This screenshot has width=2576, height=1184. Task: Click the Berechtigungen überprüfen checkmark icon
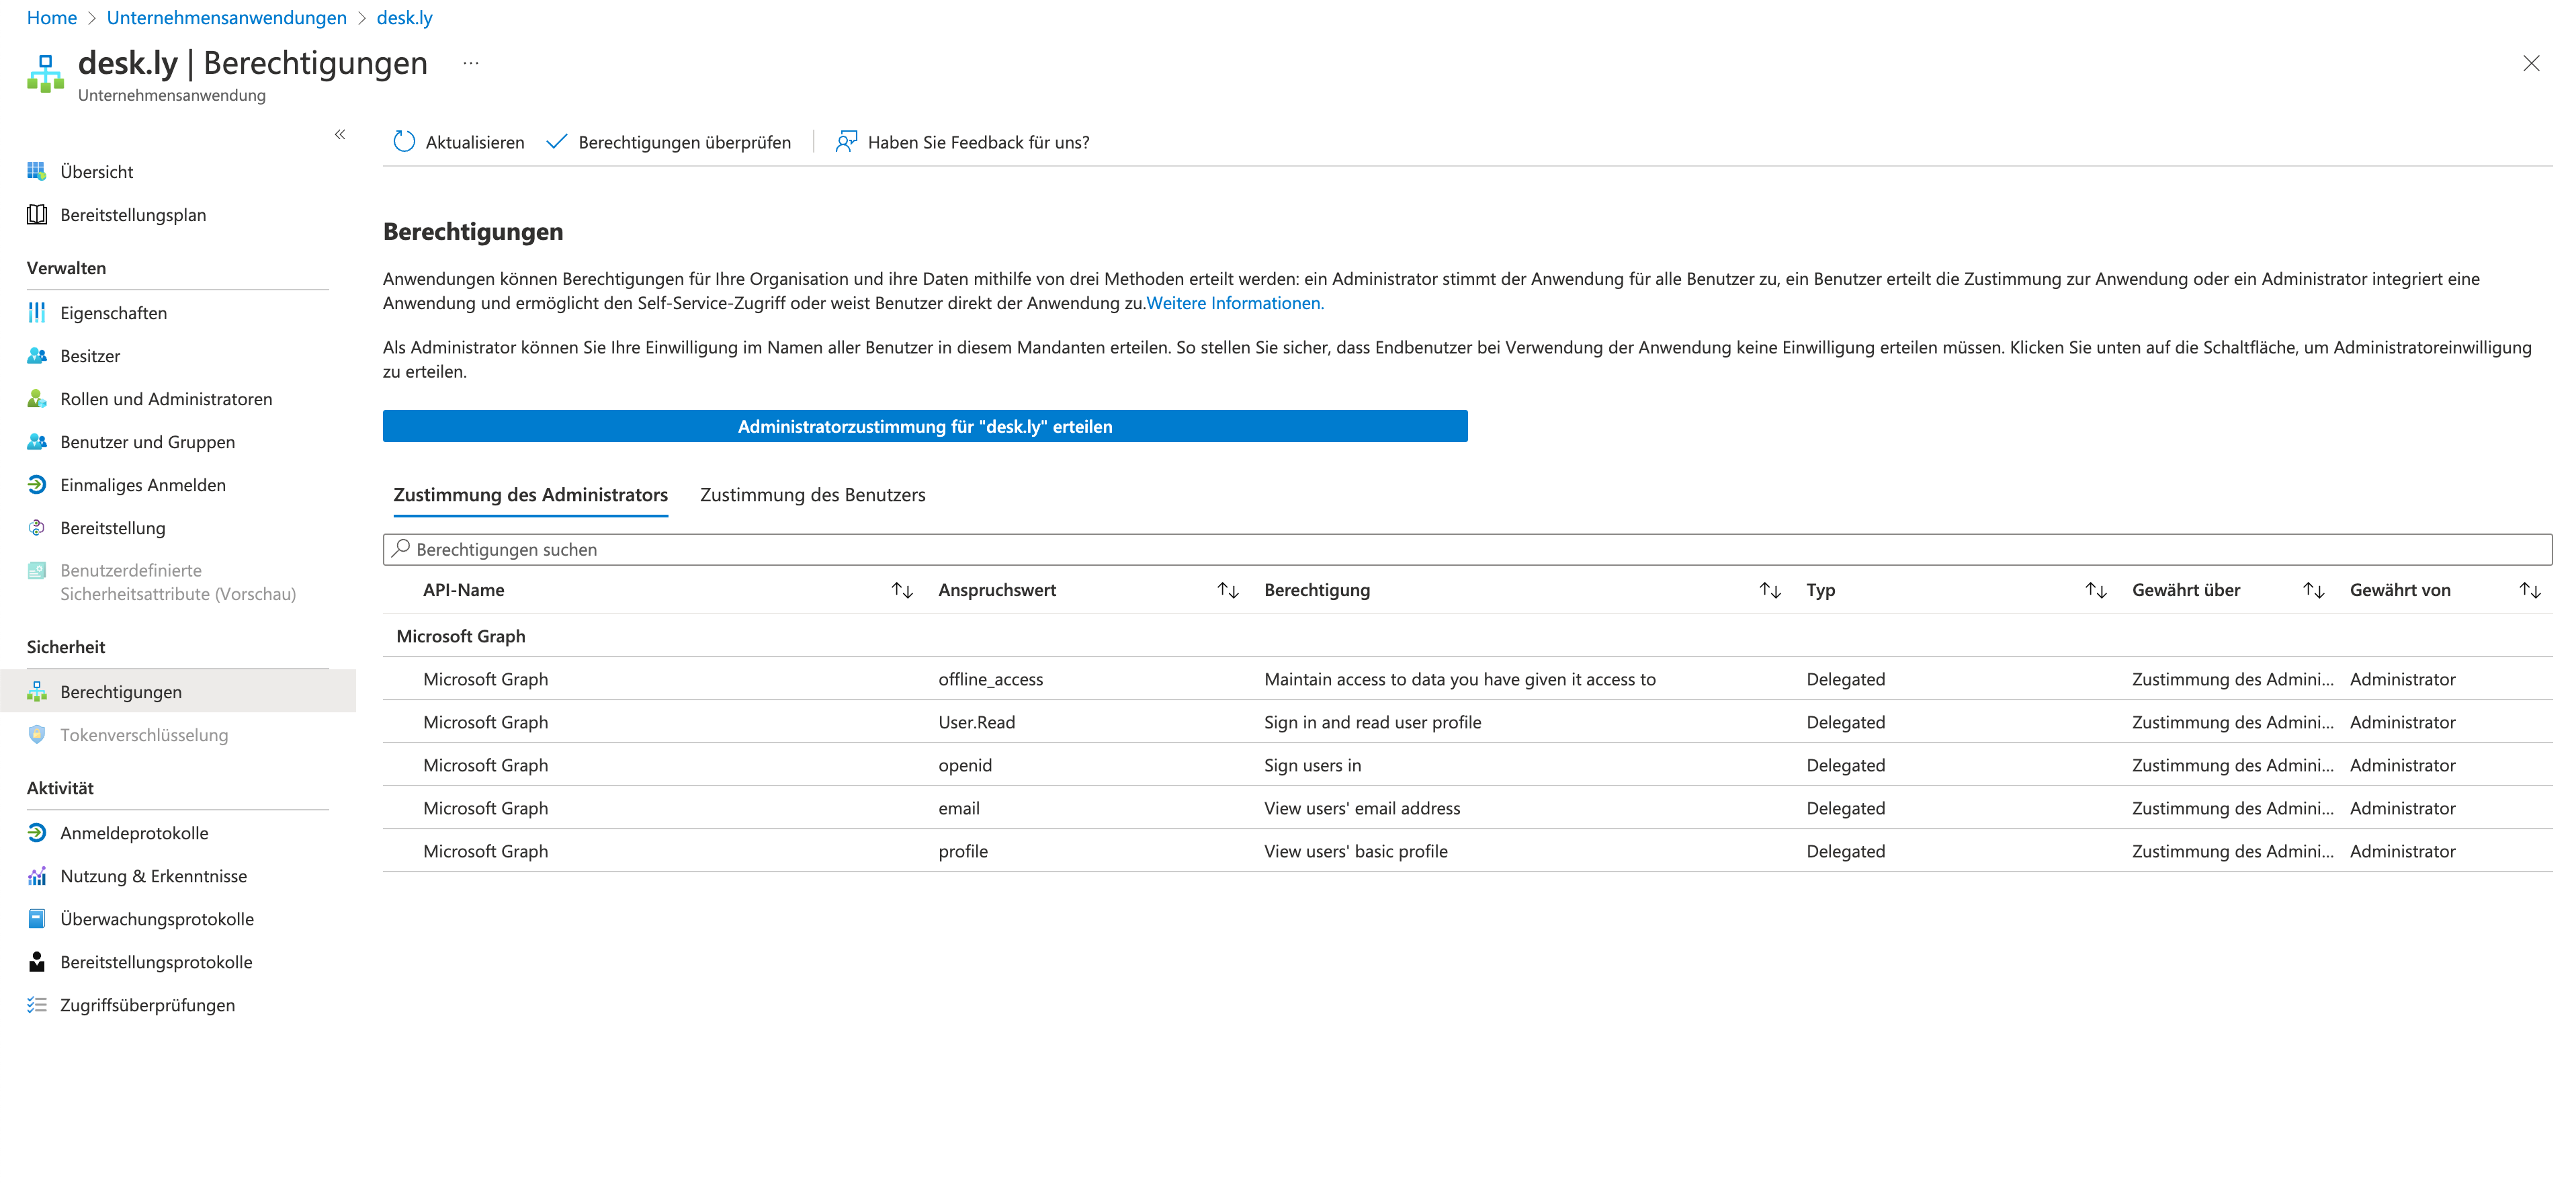tap(557, 141)
